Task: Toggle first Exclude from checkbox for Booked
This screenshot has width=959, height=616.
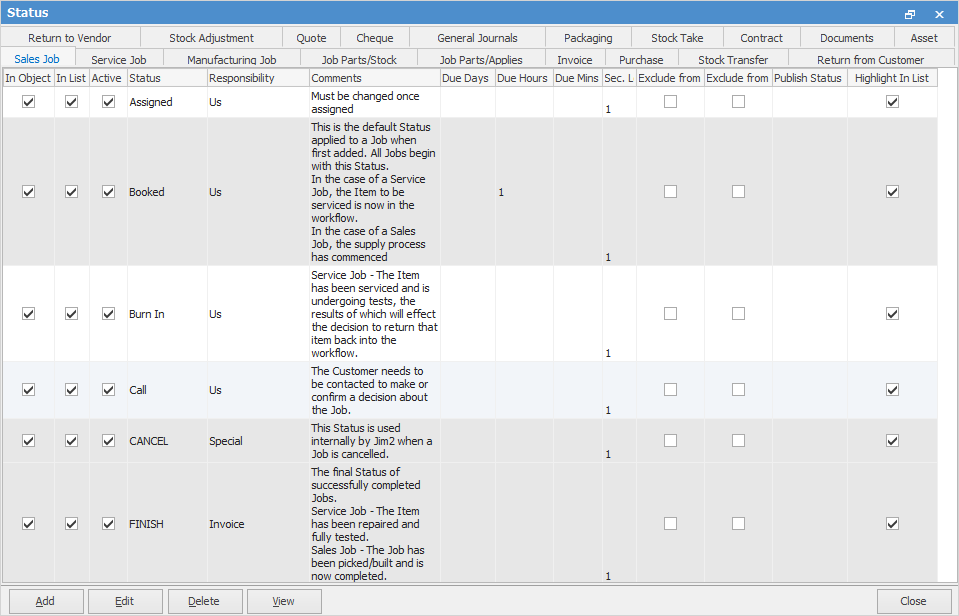Action: (670, 191)
